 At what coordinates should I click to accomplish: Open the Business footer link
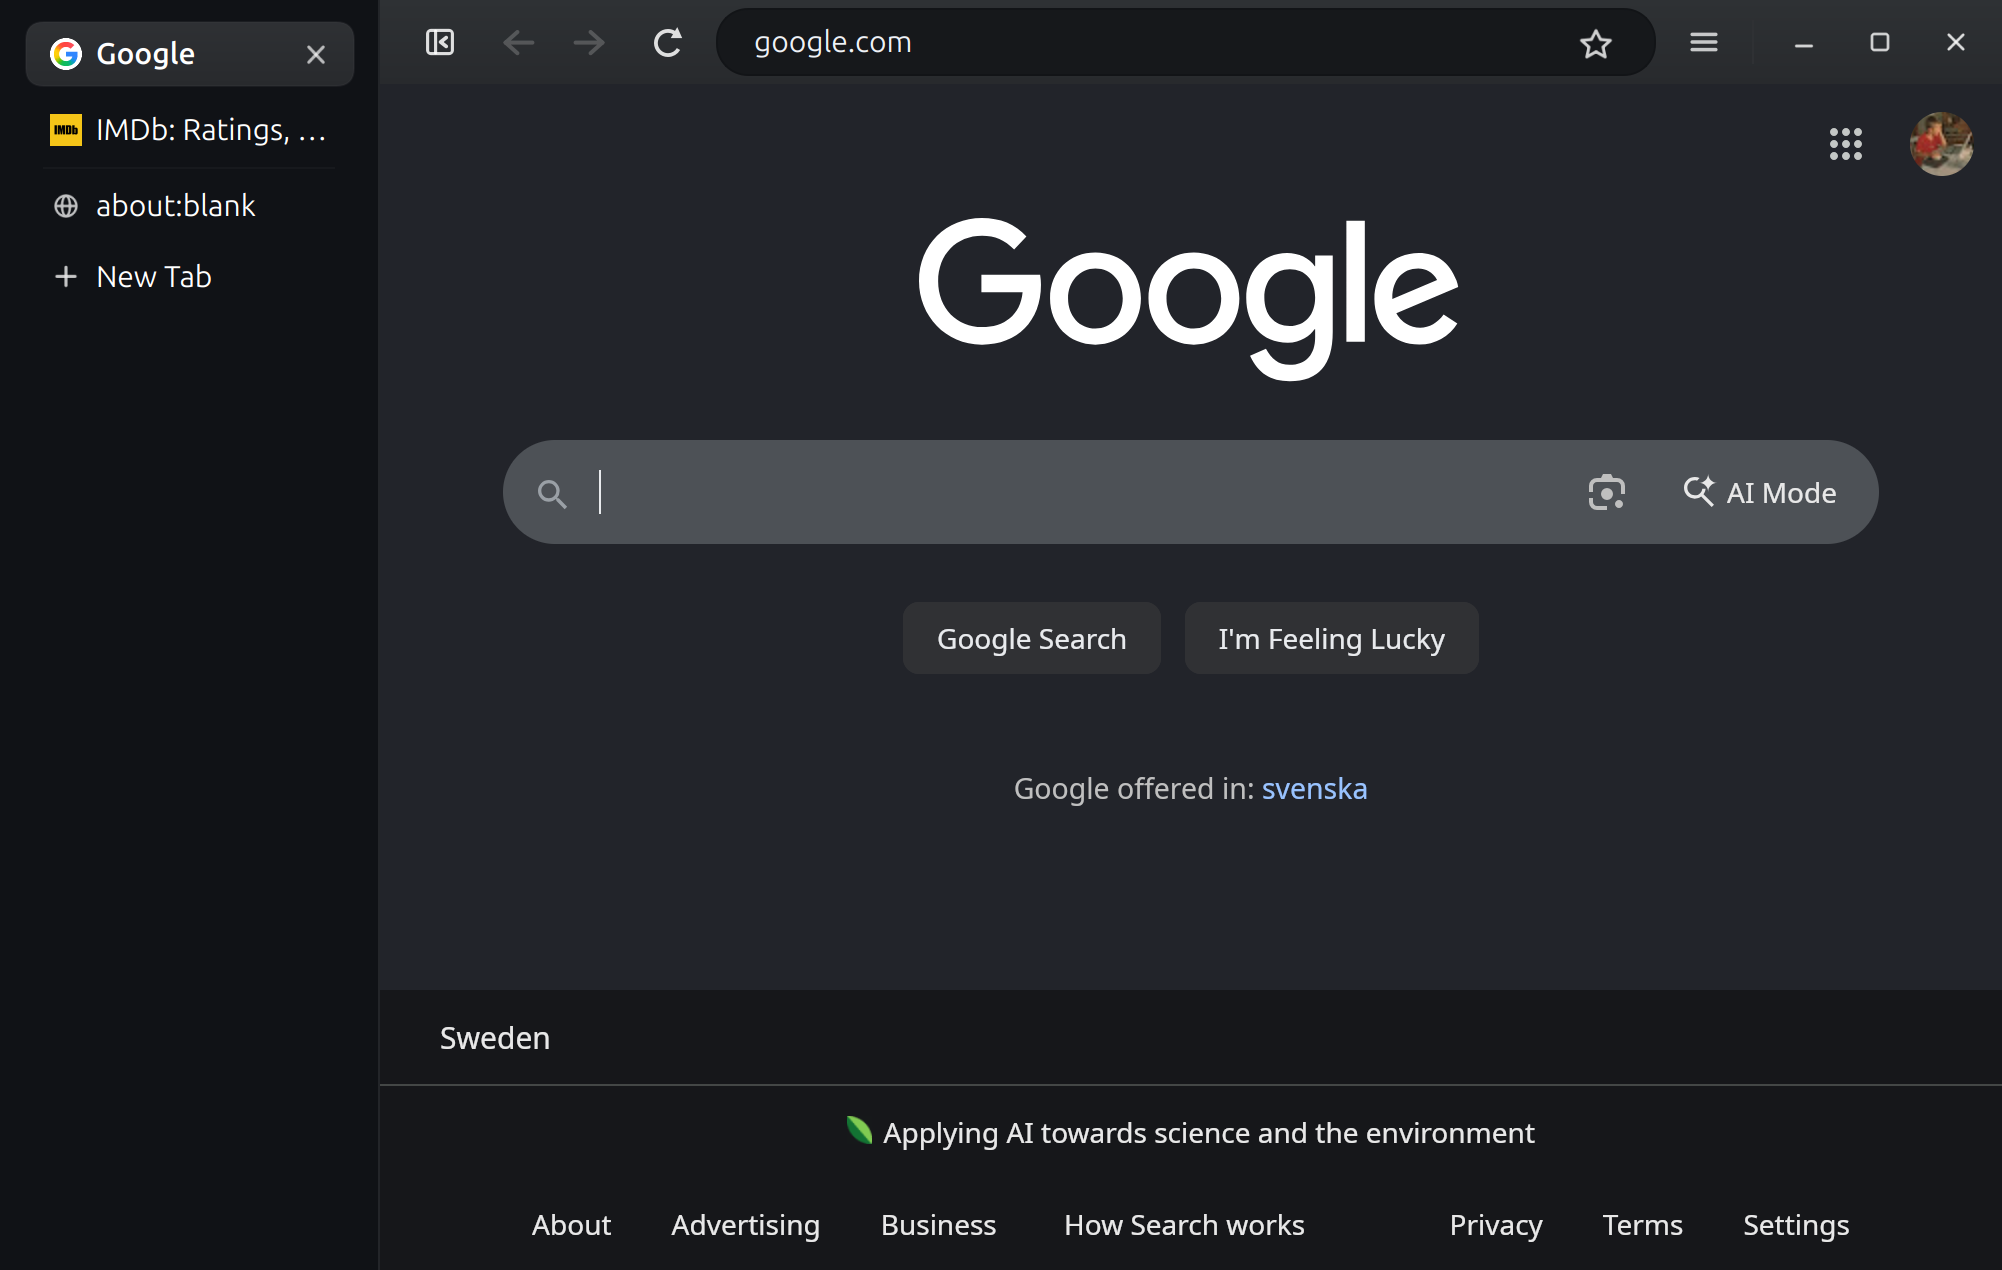point(938,1225)
